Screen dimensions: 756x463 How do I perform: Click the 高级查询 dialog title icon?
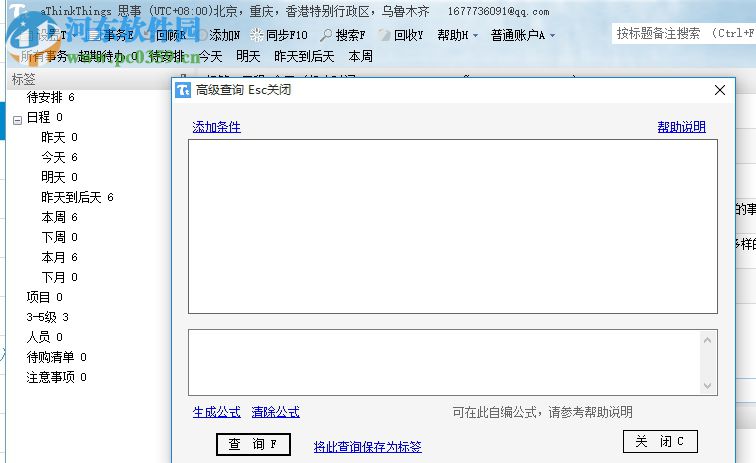click(183, 90)
